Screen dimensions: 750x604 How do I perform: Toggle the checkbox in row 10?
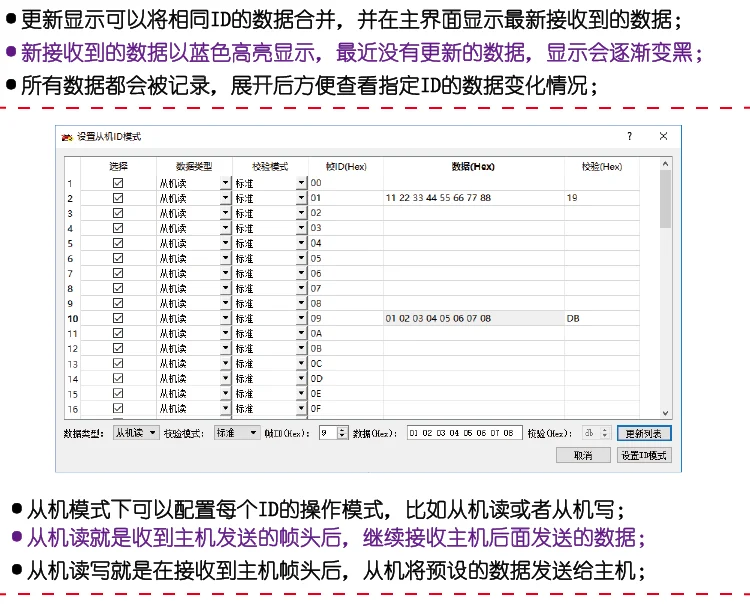pos(118,318)
